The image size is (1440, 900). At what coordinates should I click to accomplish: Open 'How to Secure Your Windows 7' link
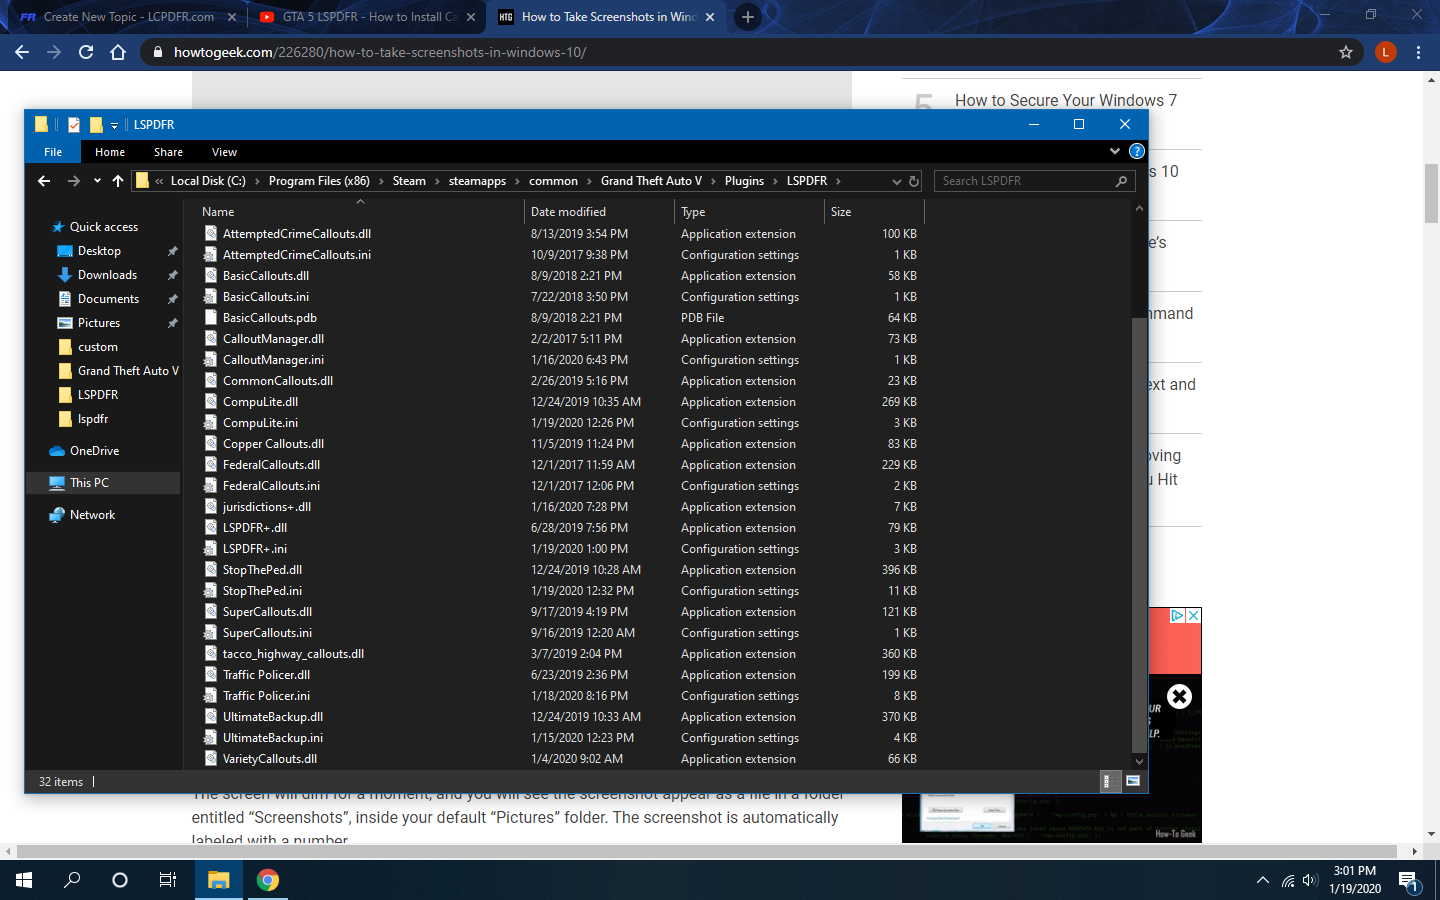tap(1066, 100)
